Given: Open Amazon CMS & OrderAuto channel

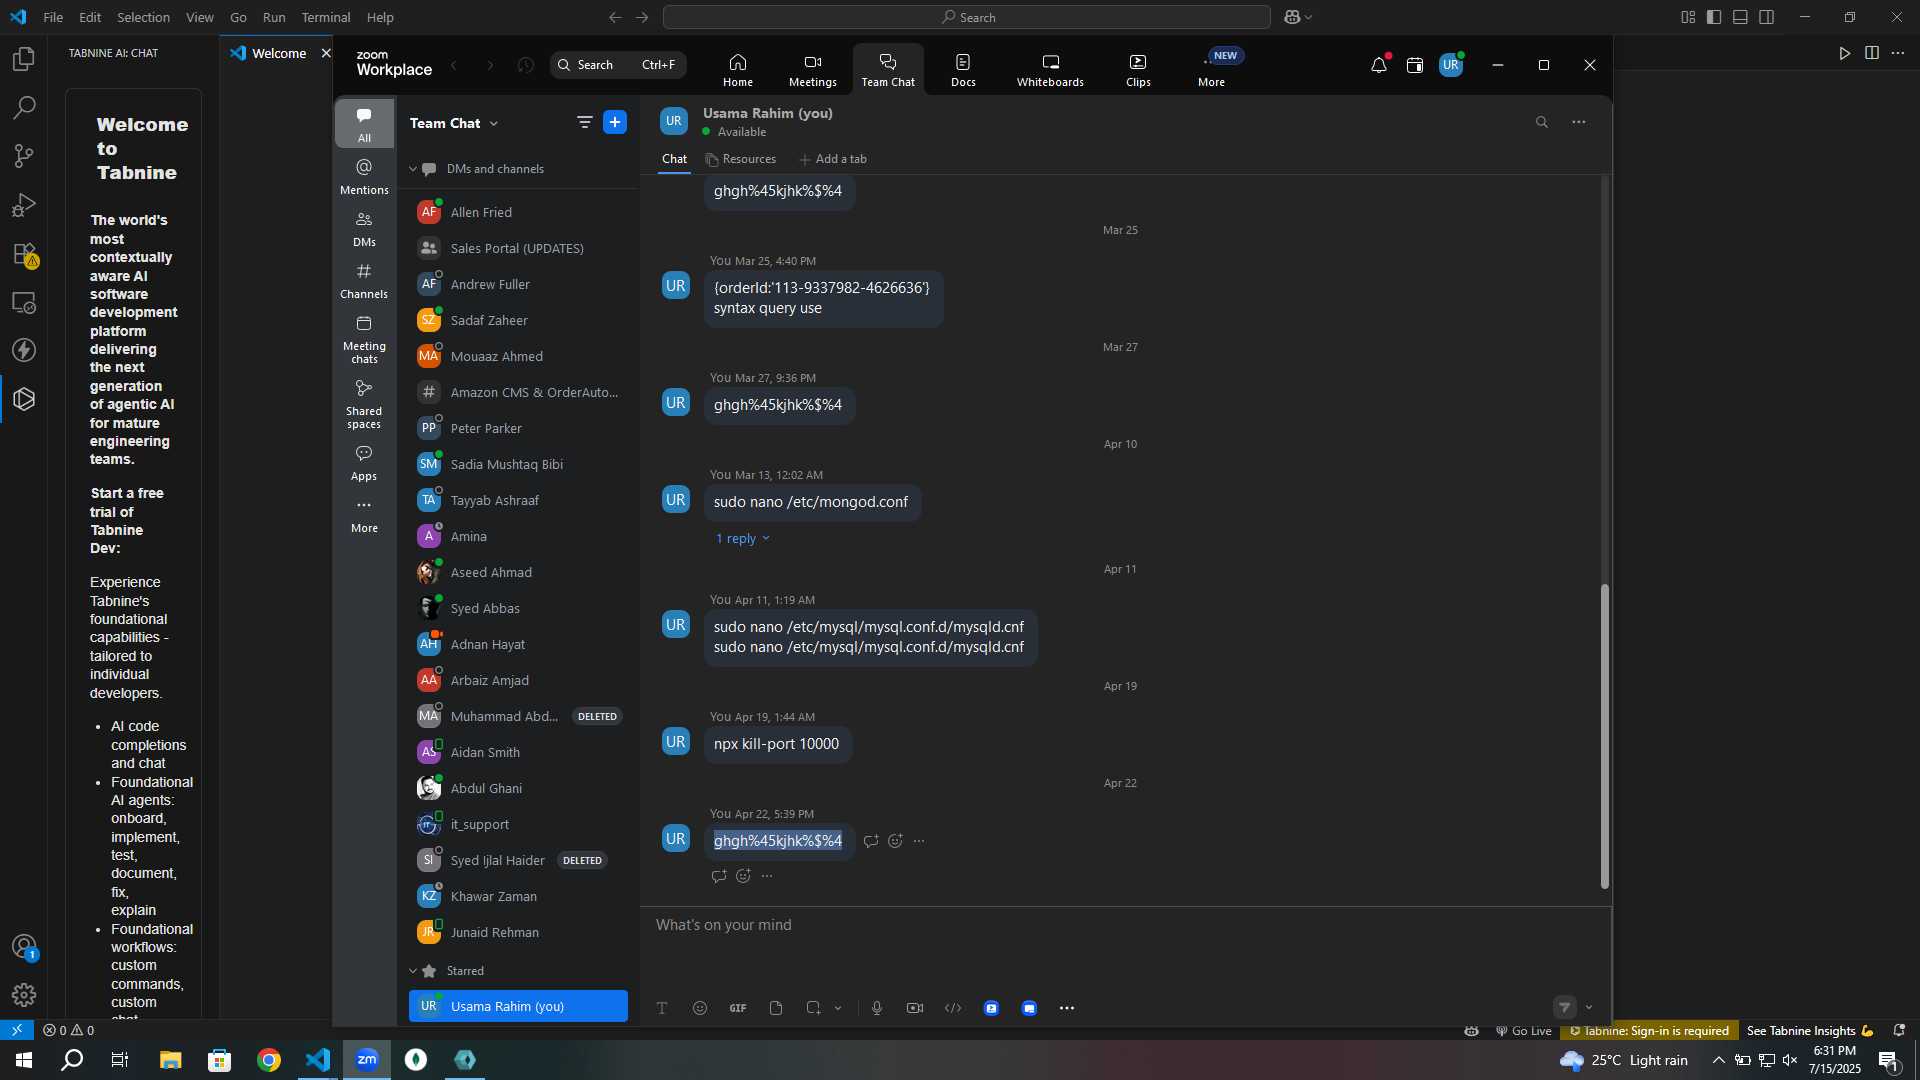Looking at the screenshot, I should pos(518,392).
